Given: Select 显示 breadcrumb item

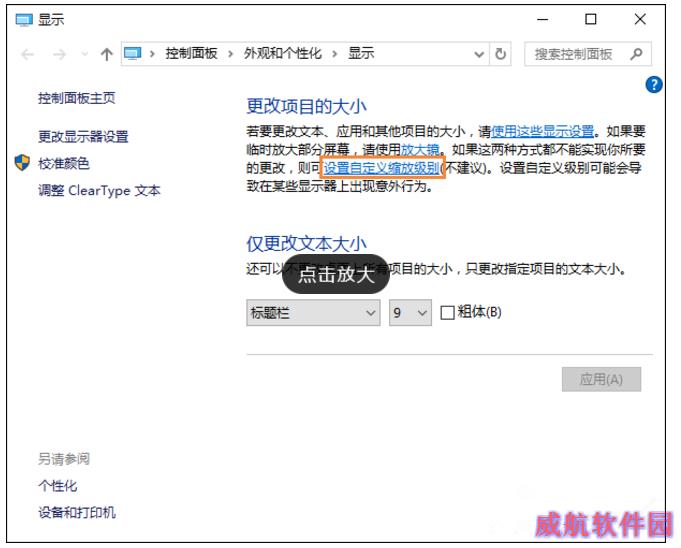Looking at the screenshot, I should coord(361,53).
